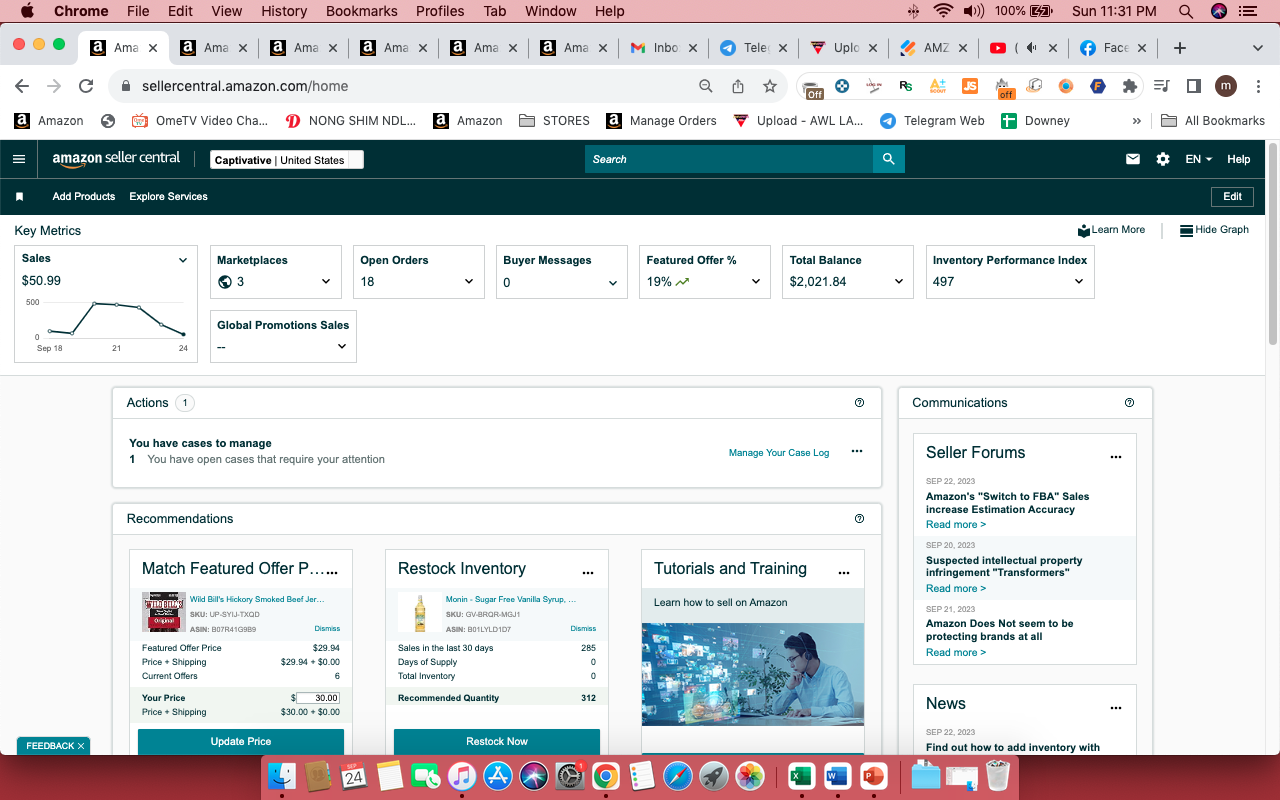Open the Trash in the Dock

[x=997, y=775]
